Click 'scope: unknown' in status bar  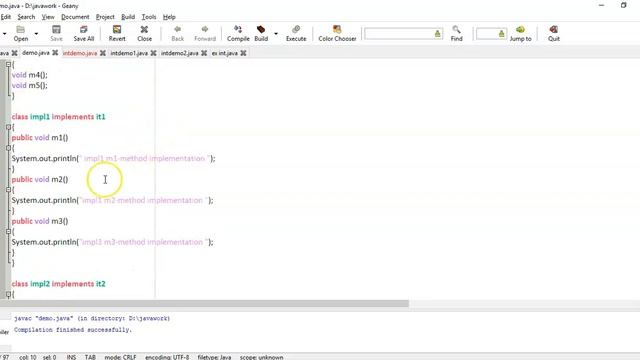(261, 357)
